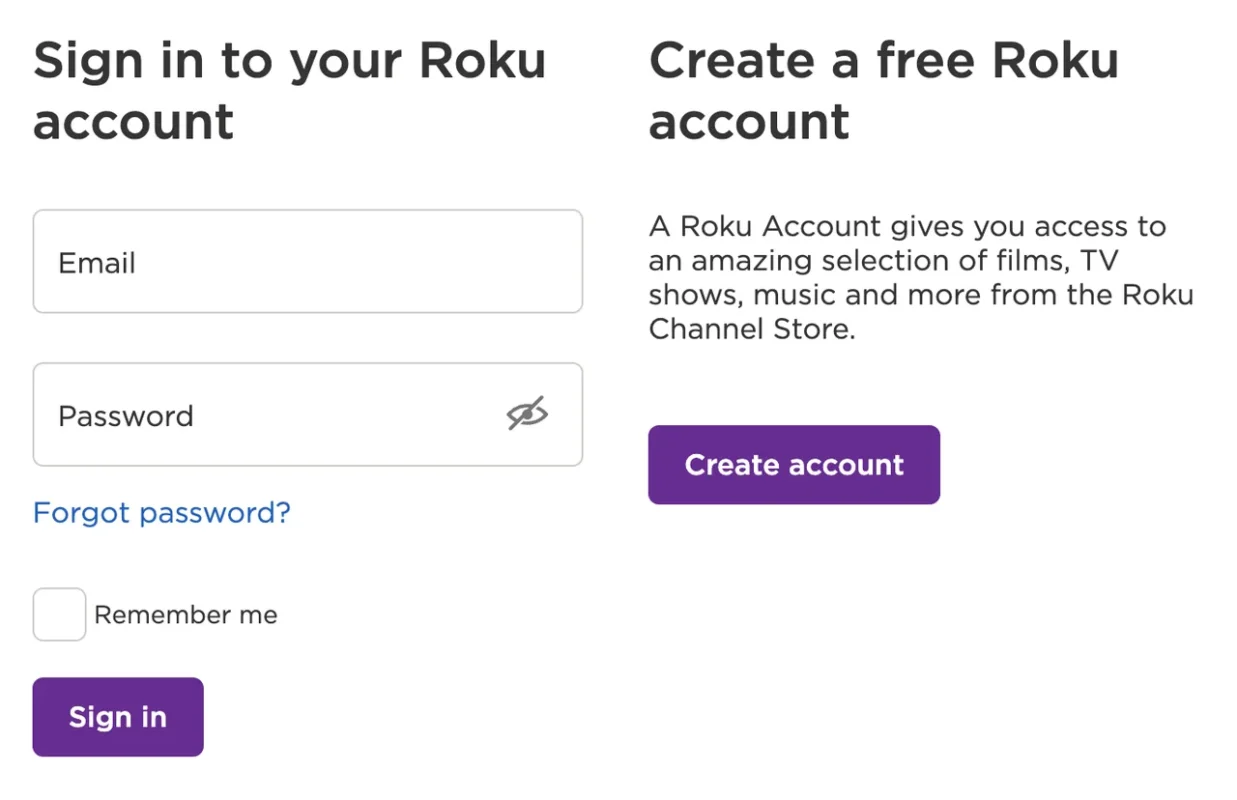Tick the Remember me checkbox
This screenshot has width=1237, height=800.
pyautogui.click(x=59, y=614)
